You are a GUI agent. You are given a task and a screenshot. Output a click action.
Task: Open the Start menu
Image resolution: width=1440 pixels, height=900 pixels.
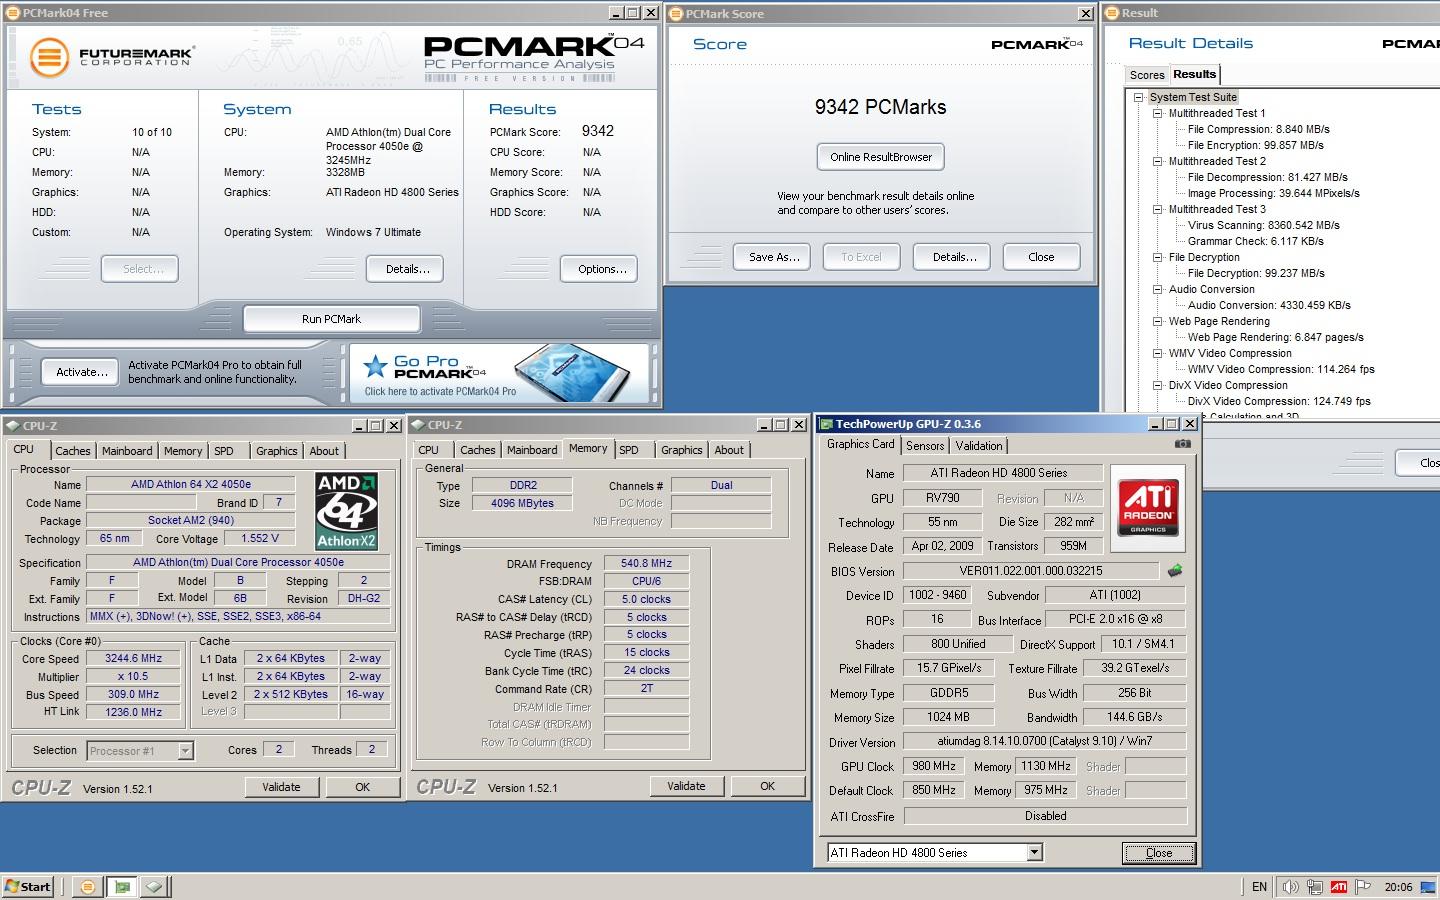click(x=29, y=886)
